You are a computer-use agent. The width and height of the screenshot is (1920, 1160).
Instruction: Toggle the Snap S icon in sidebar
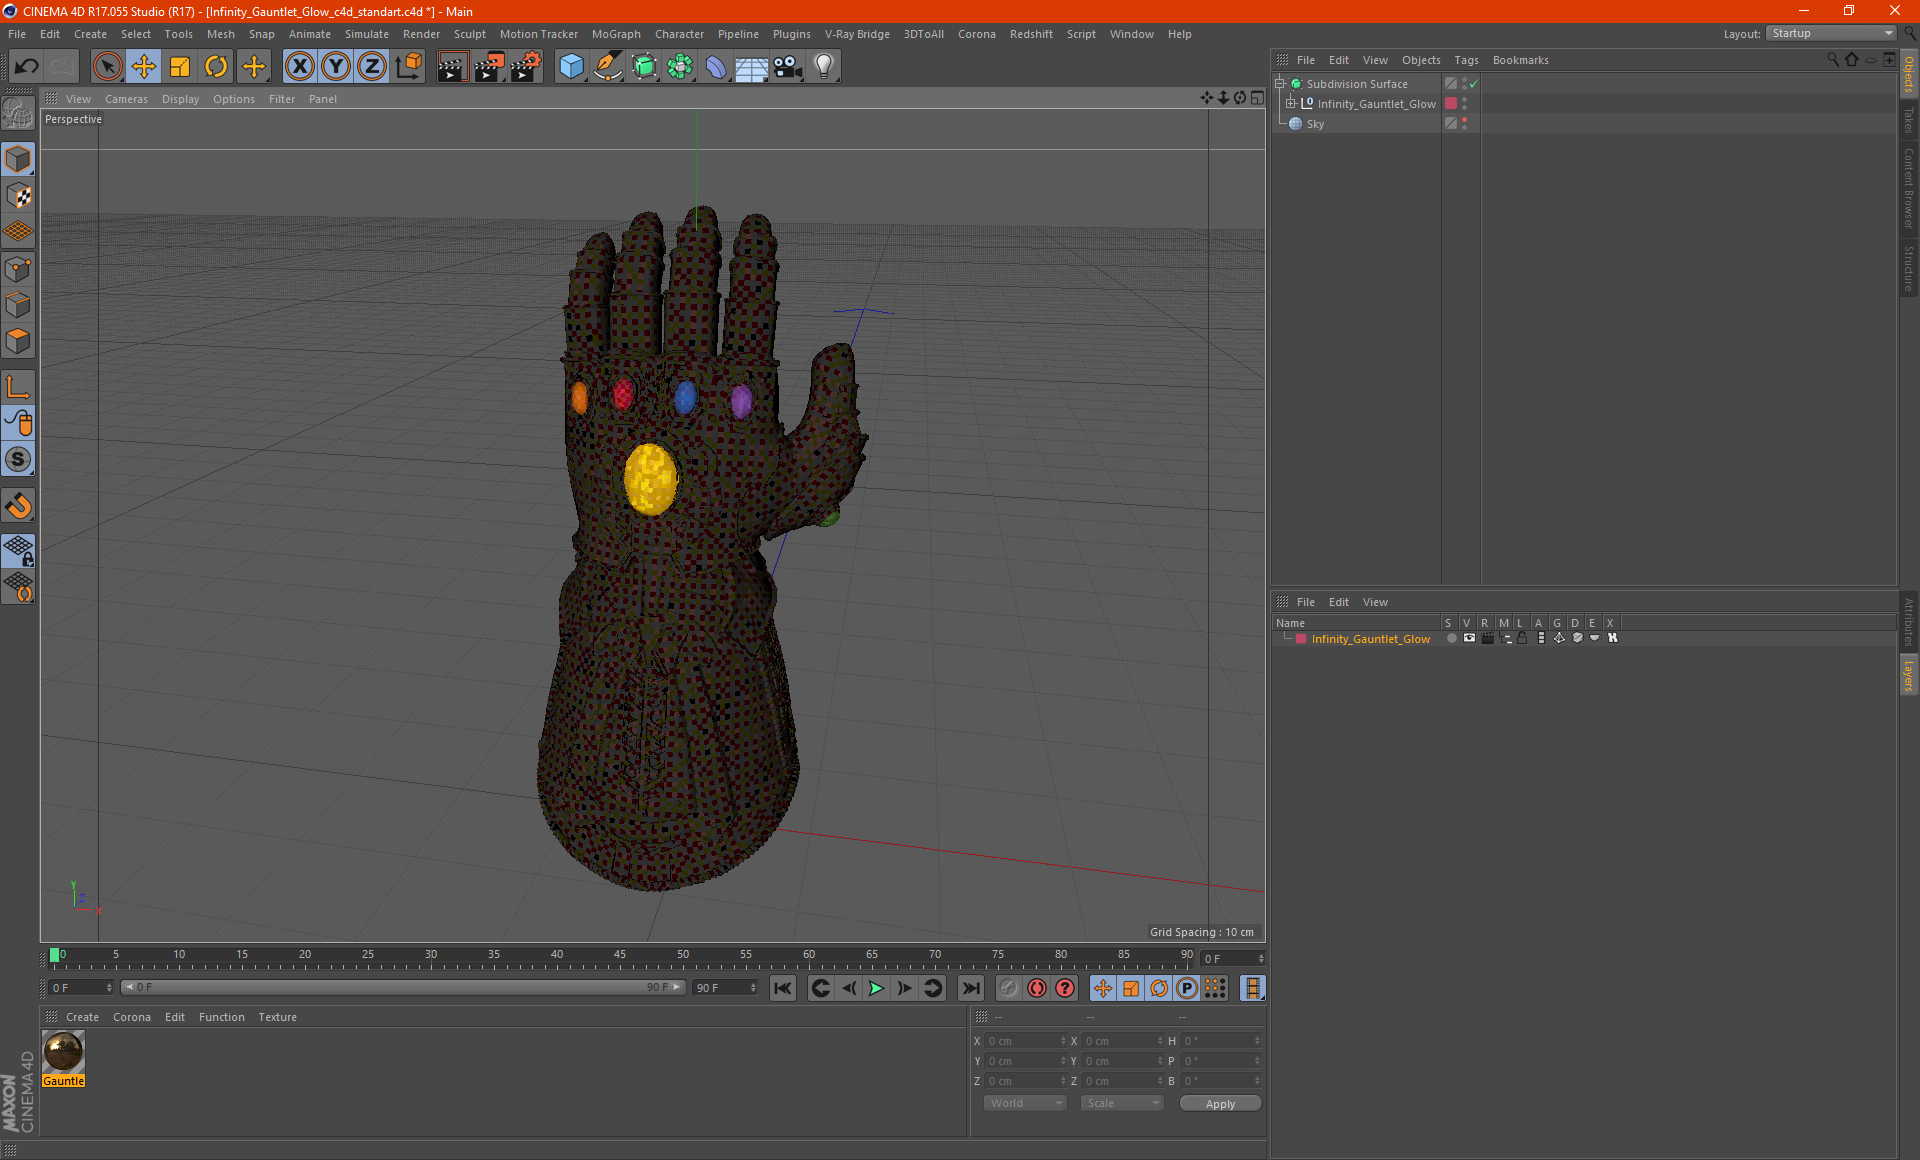(x=18, y=459)
